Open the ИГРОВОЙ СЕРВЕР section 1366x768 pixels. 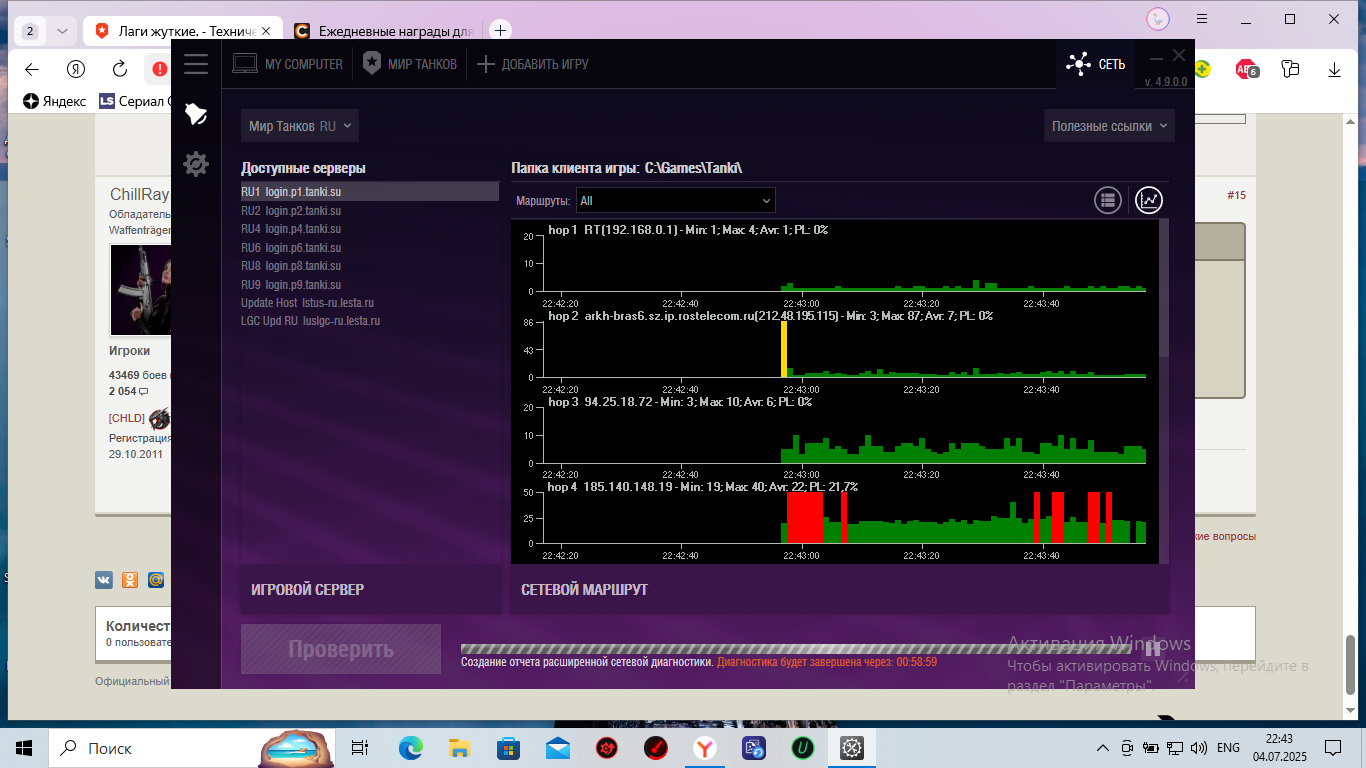[x=371, y=590]
